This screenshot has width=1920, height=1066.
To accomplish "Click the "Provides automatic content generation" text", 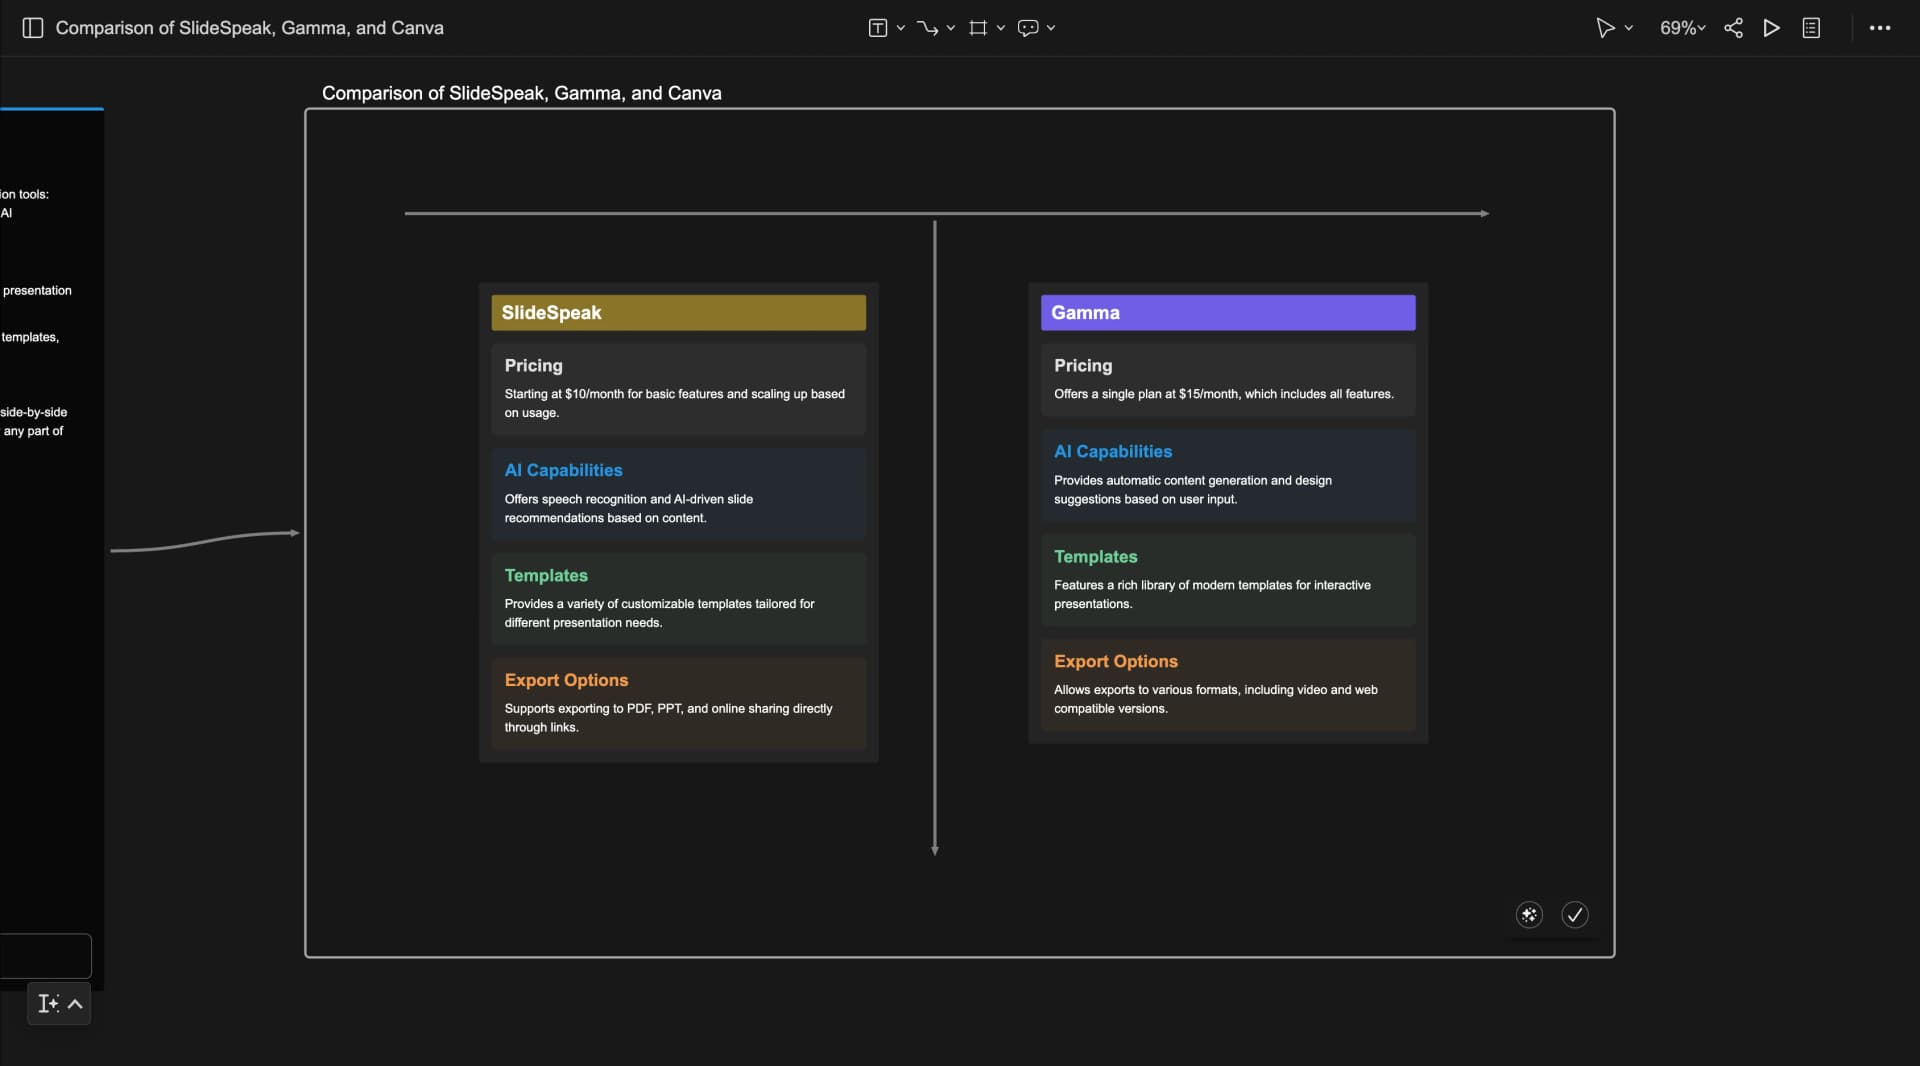I will (1193, 490).
